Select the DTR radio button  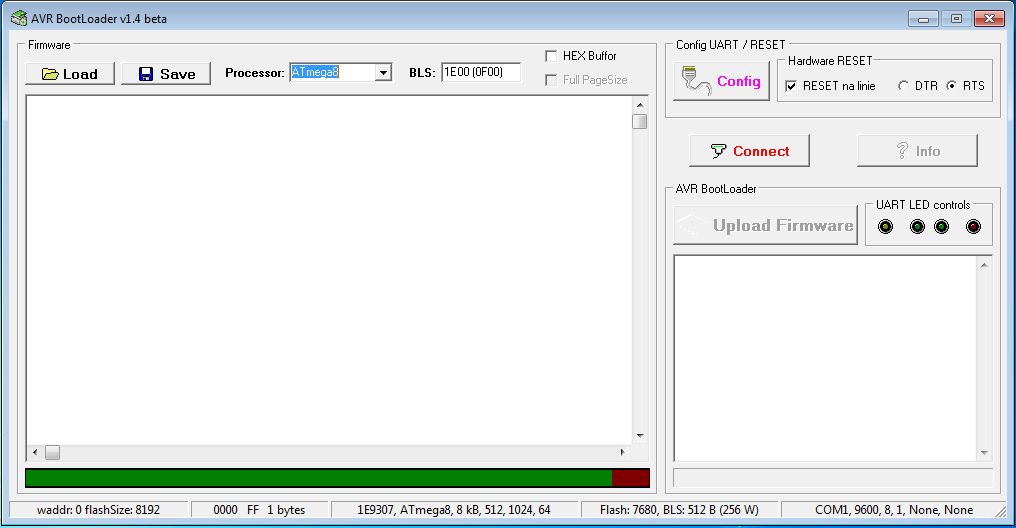click(903, 86)
